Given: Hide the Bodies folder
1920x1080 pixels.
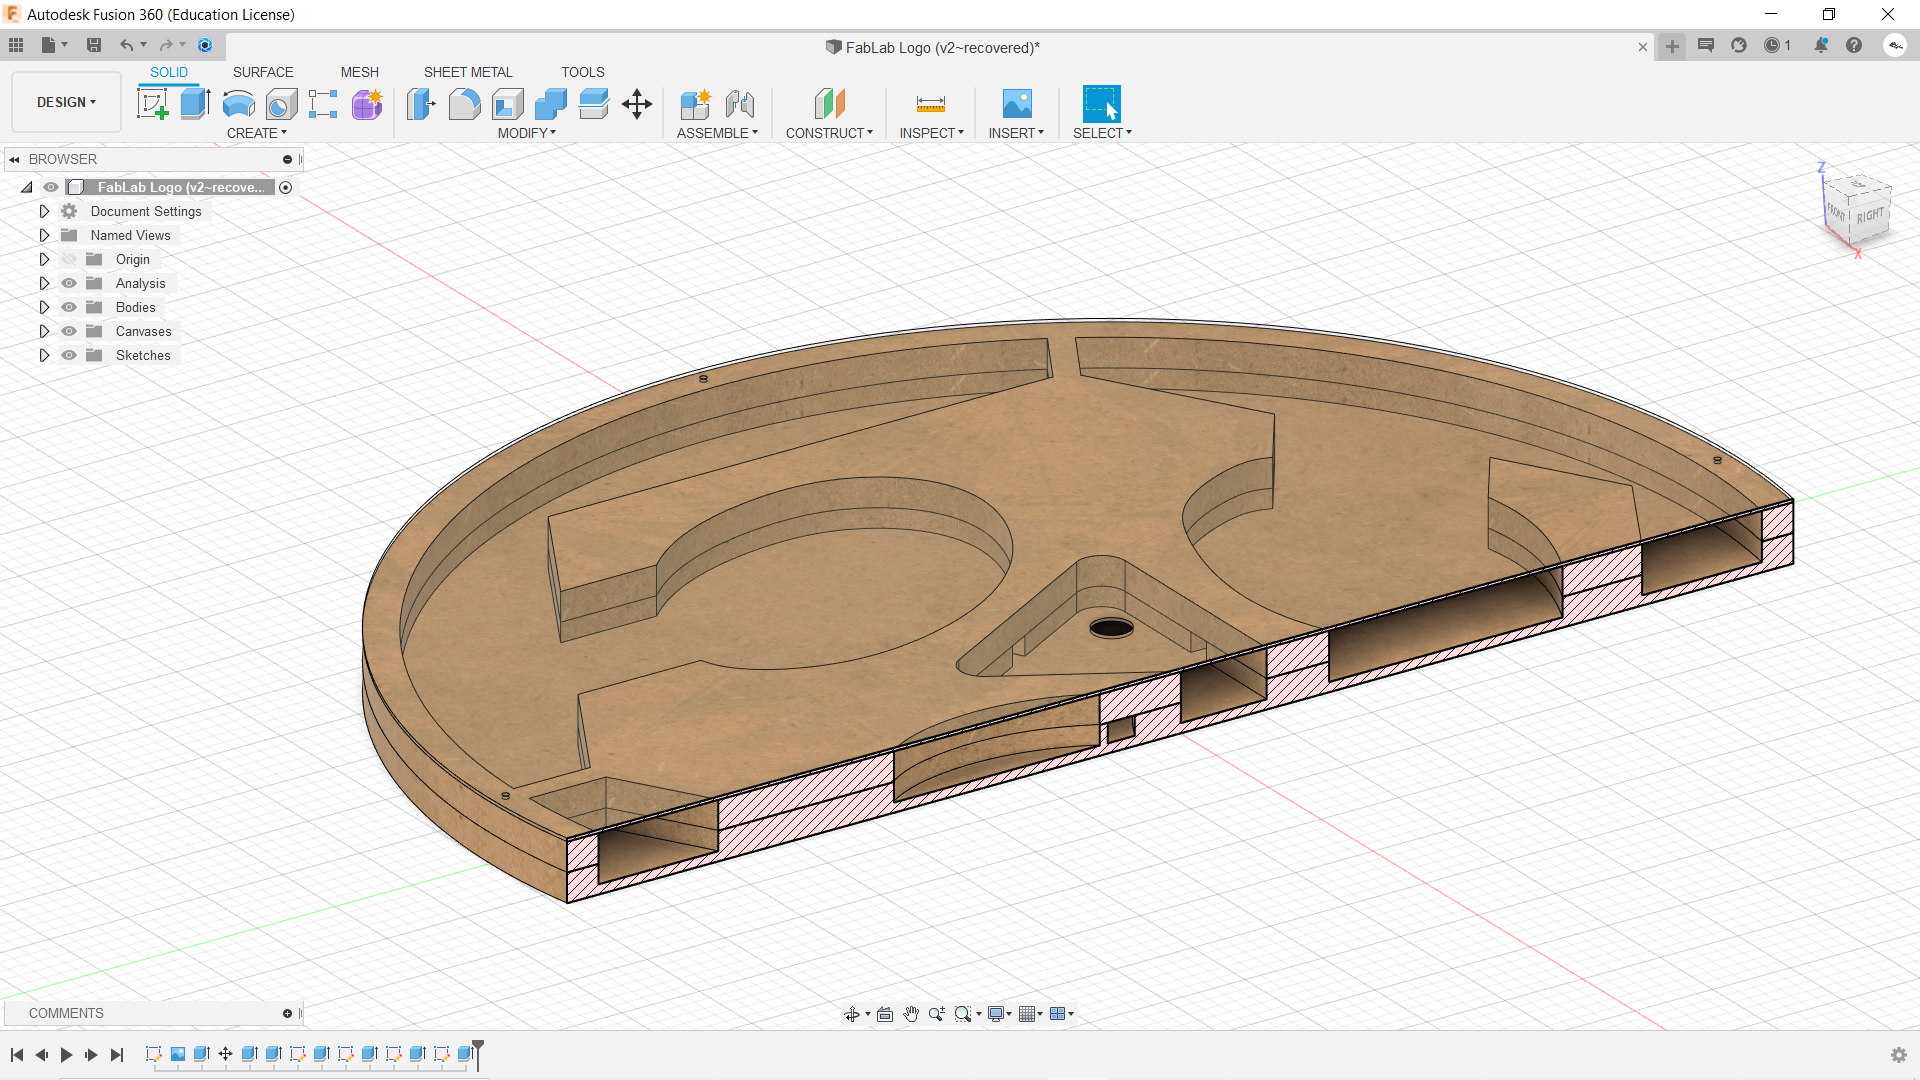Looking at the screenshot, I should click(68, 307).
